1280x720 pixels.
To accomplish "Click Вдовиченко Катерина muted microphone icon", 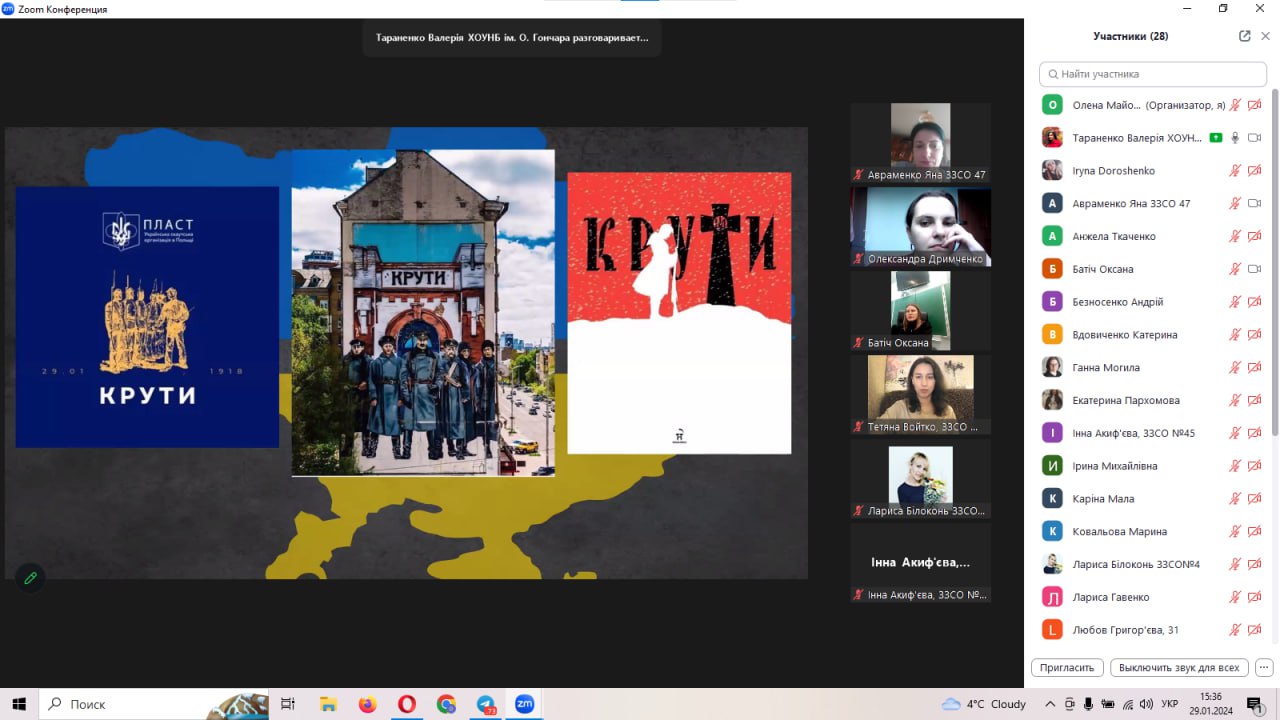I will [1235, 335].
